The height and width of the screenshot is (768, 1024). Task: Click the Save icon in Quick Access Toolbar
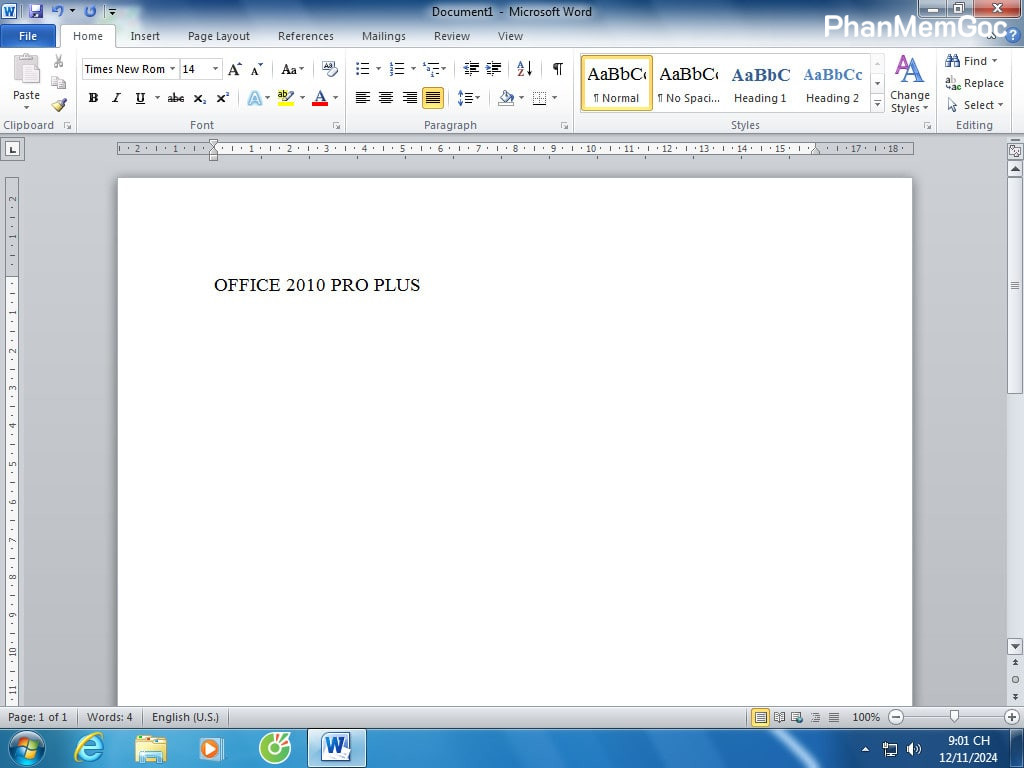click(36, 12)
